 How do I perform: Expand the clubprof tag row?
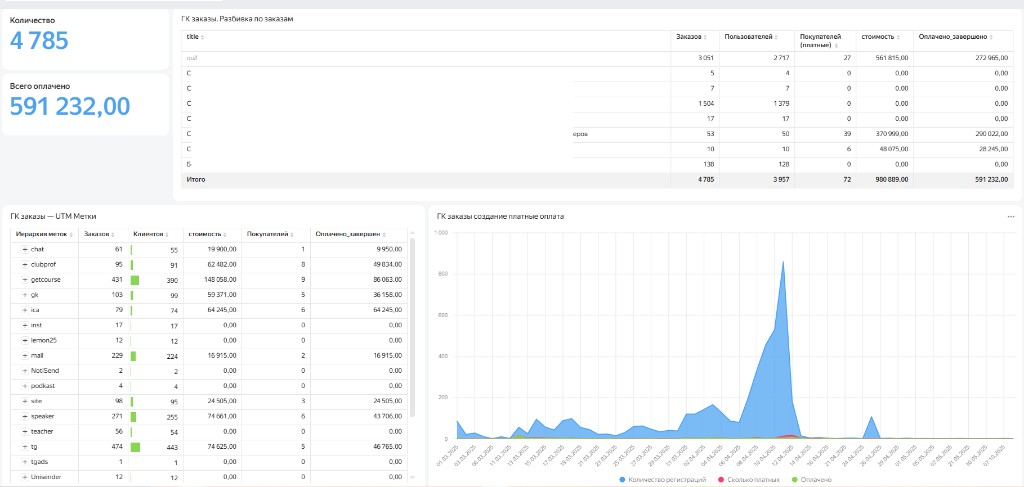click(x=25, y=264)
